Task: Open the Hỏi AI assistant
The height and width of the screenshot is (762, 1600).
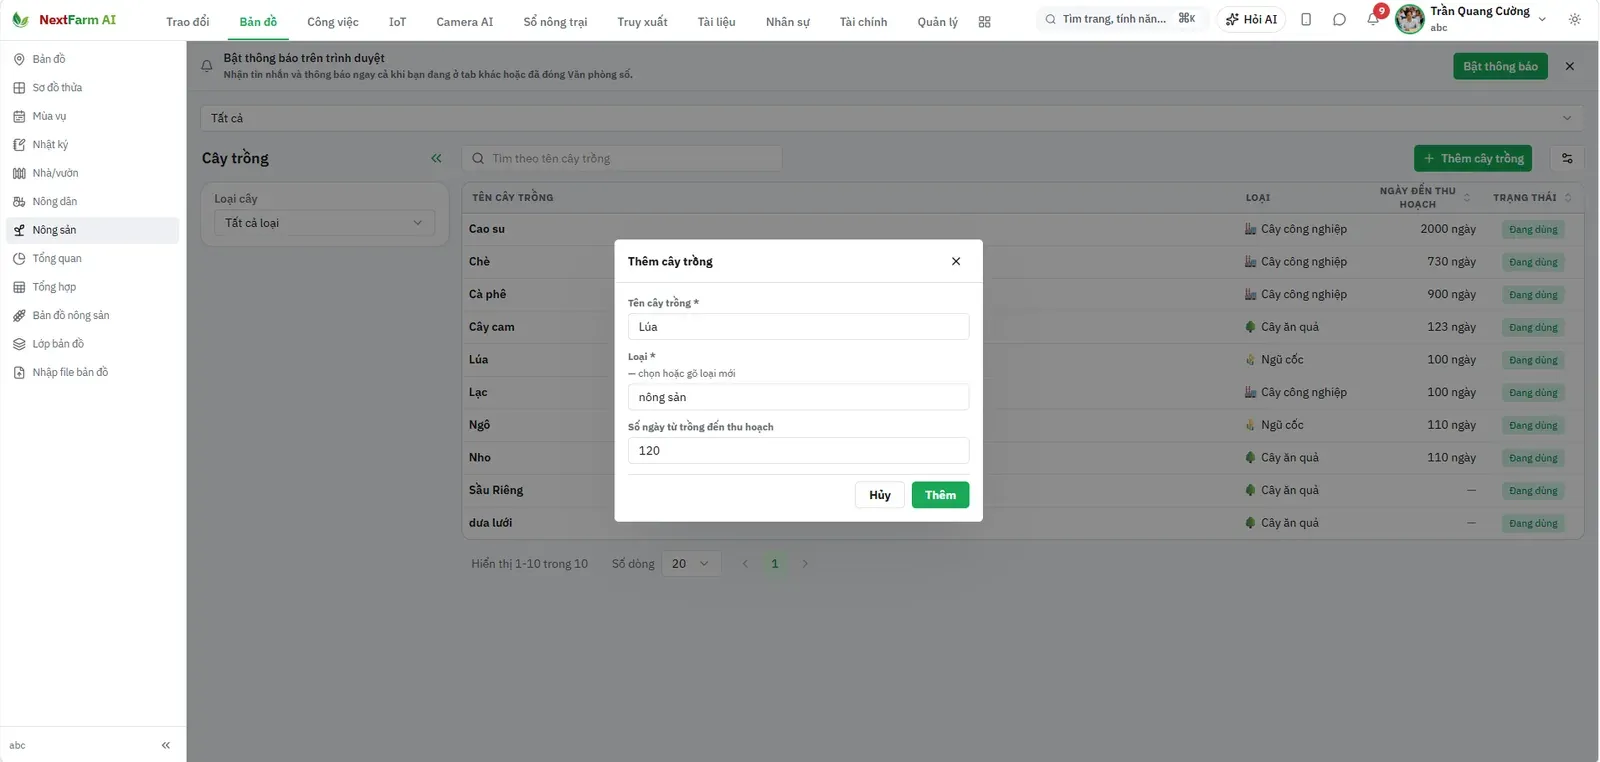Action: pos(1251,20)
